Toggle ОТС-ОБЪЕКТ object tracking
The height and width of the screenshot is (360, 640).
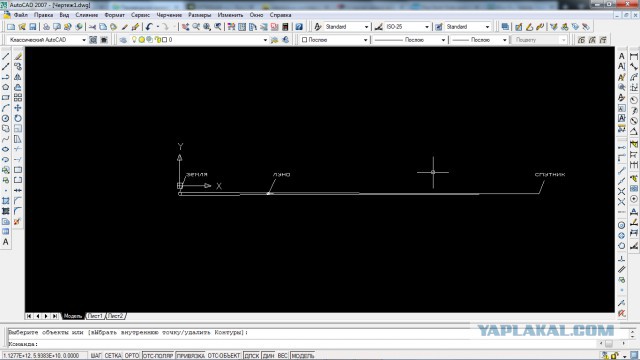pyautogui.click(x=224, y=356)
